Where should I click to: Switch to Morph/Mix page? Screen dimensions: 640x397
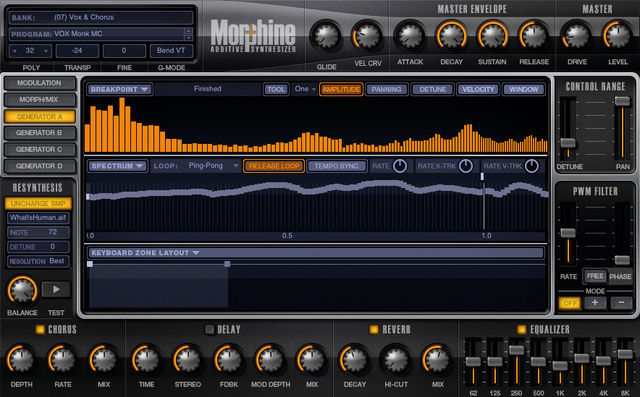(x=40, y=100)
